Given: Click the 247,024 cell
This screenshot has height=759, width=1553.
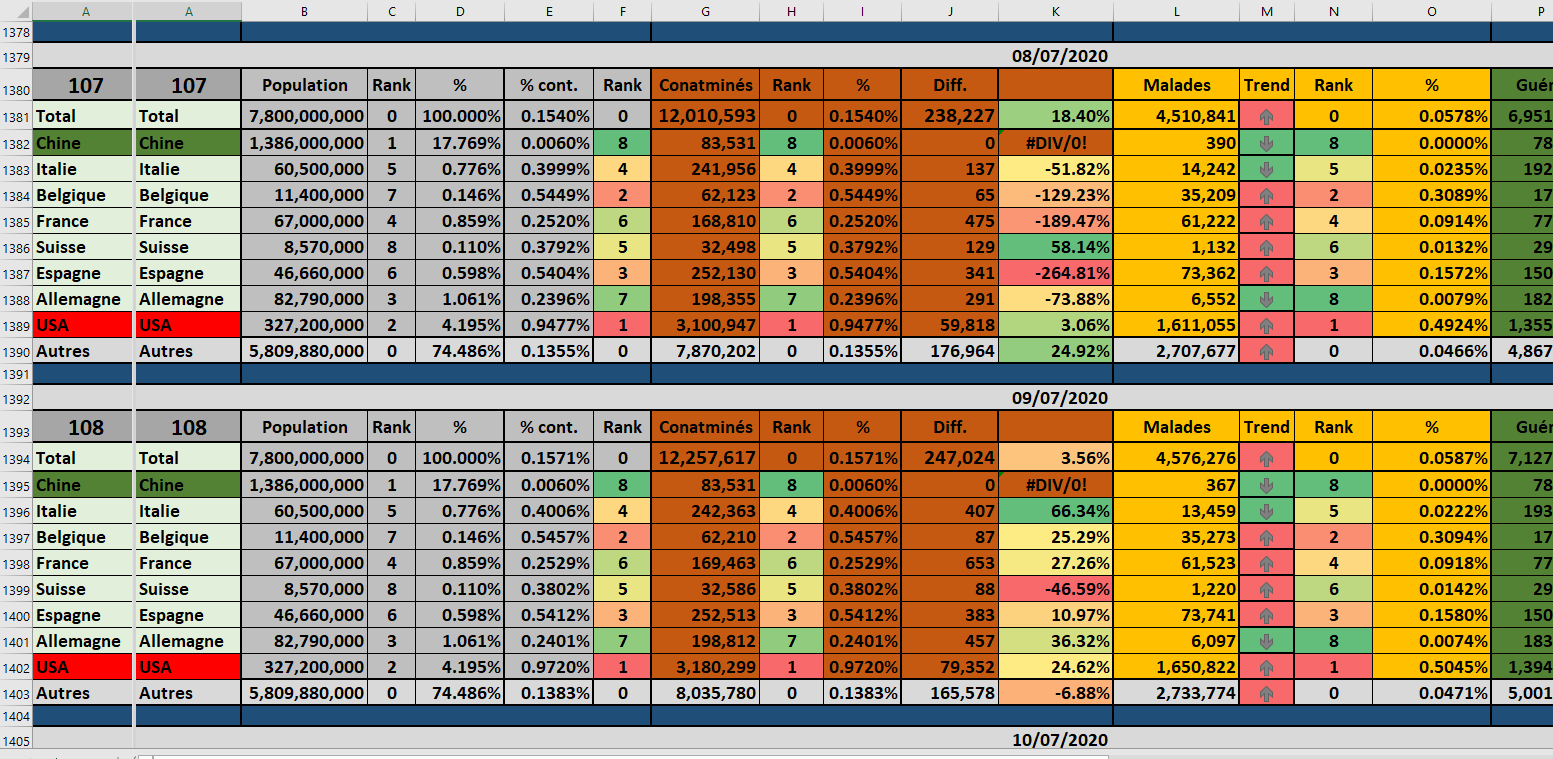Looking at the screenshot, I should click(949, 458).
